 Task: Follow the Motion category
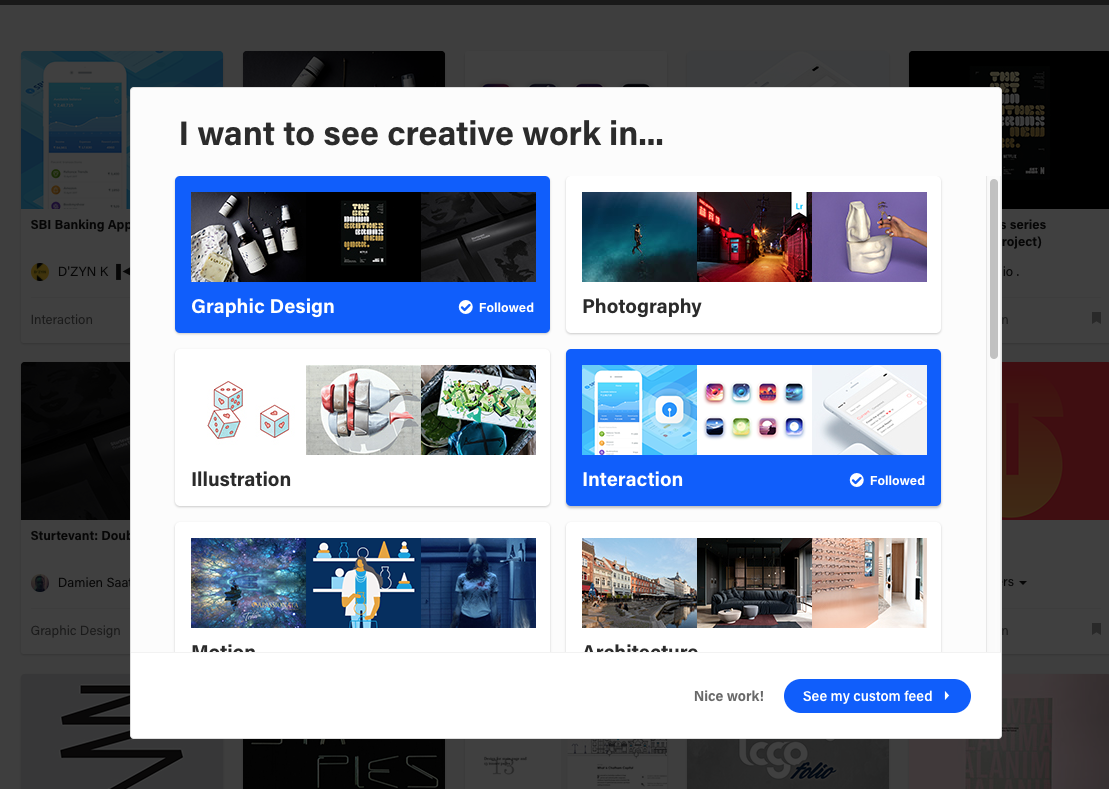click(362, 588)
